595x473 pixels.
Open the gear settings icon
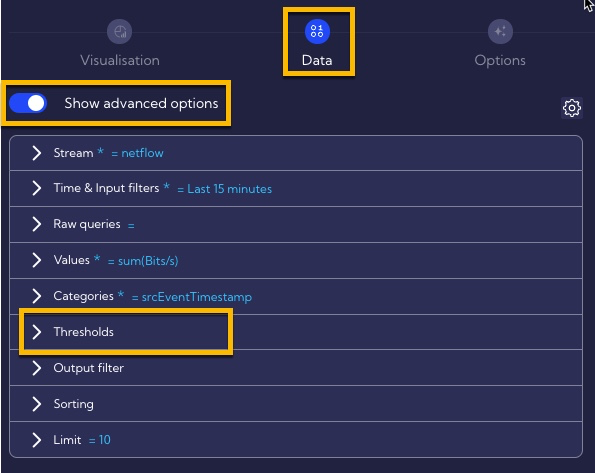(571, 108)
